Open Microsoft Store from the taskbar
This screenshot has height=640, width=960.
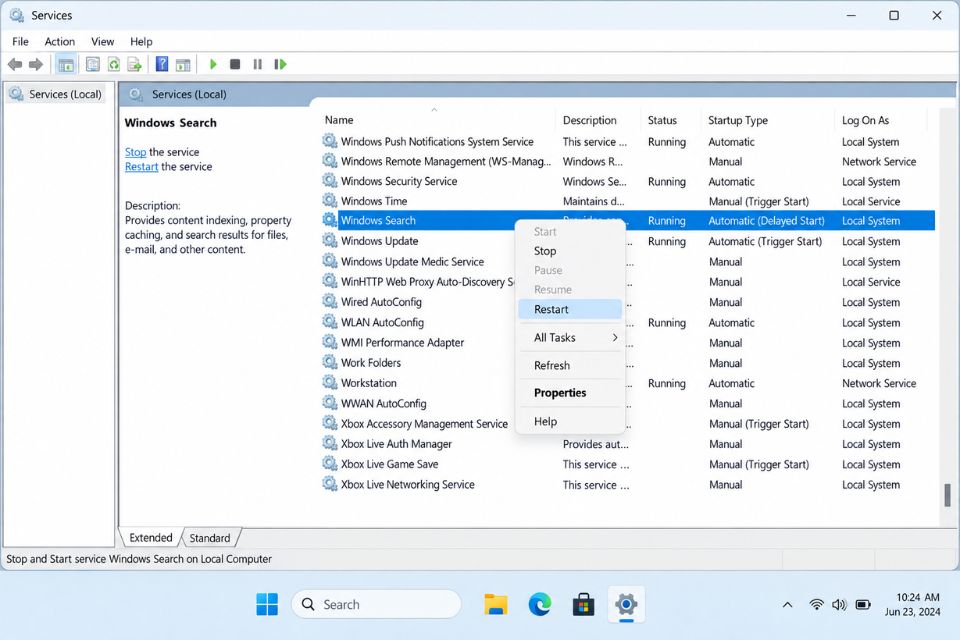click(x=583, y=604)
